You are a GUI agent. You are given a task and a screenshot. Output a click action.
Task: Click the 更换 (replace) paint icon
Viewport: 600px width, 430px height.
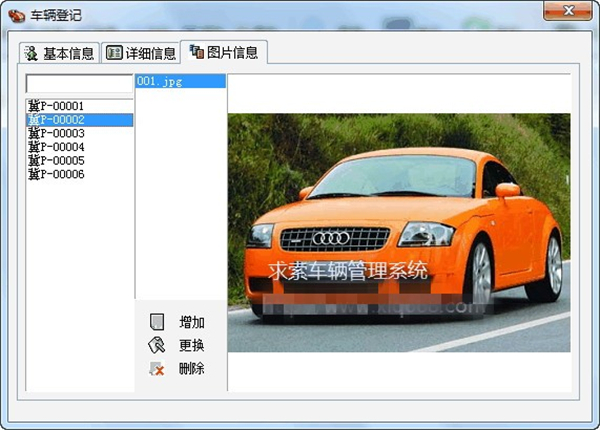pyautogui.click(x=156, y=345)
